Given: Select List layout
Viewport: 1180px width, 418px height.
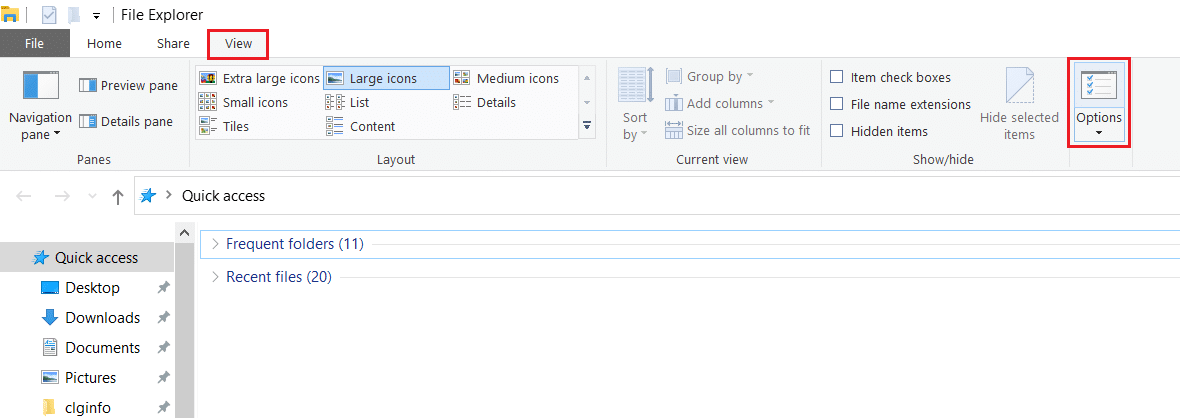Looking at the screenshot, I should click(x=347, y=102).
